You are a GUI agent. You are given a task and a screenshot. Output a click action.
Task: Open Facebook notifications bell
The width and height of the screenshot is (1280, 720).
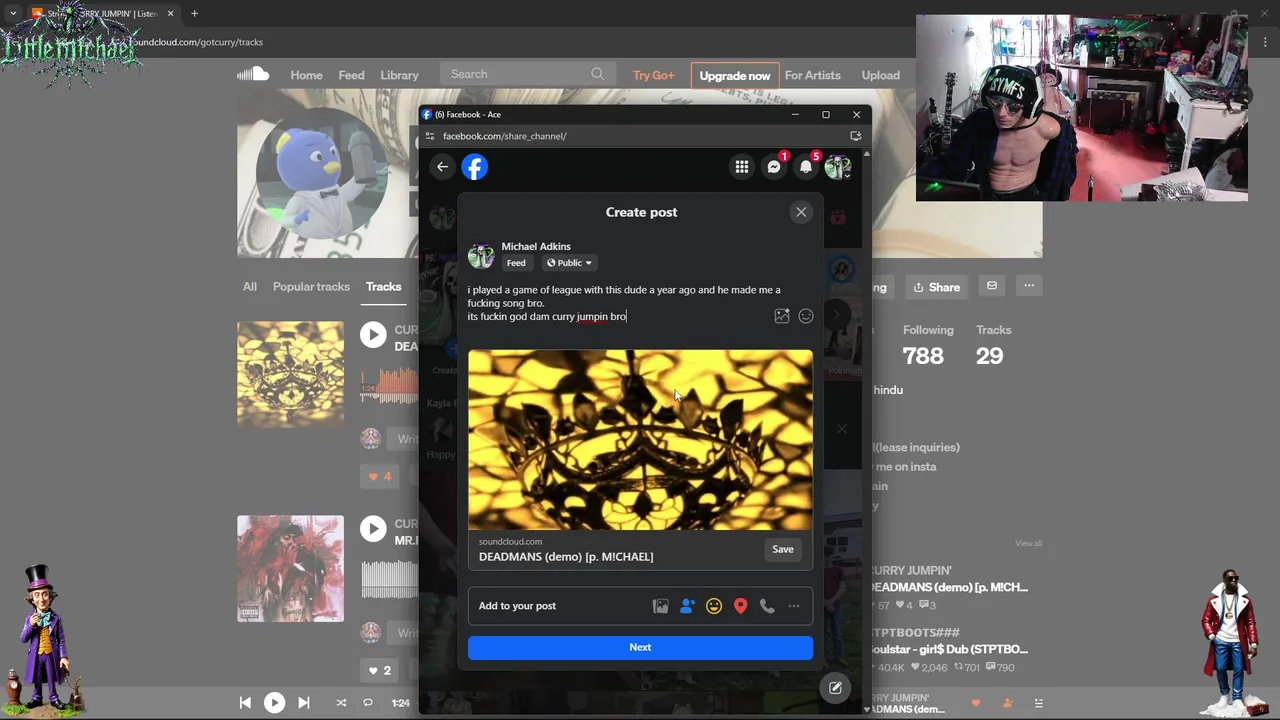point(806,167)
